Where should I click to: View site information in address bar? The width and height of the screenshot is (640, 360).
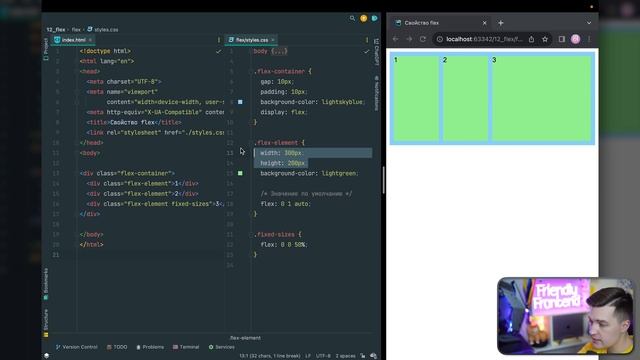[x=440, y=39]
